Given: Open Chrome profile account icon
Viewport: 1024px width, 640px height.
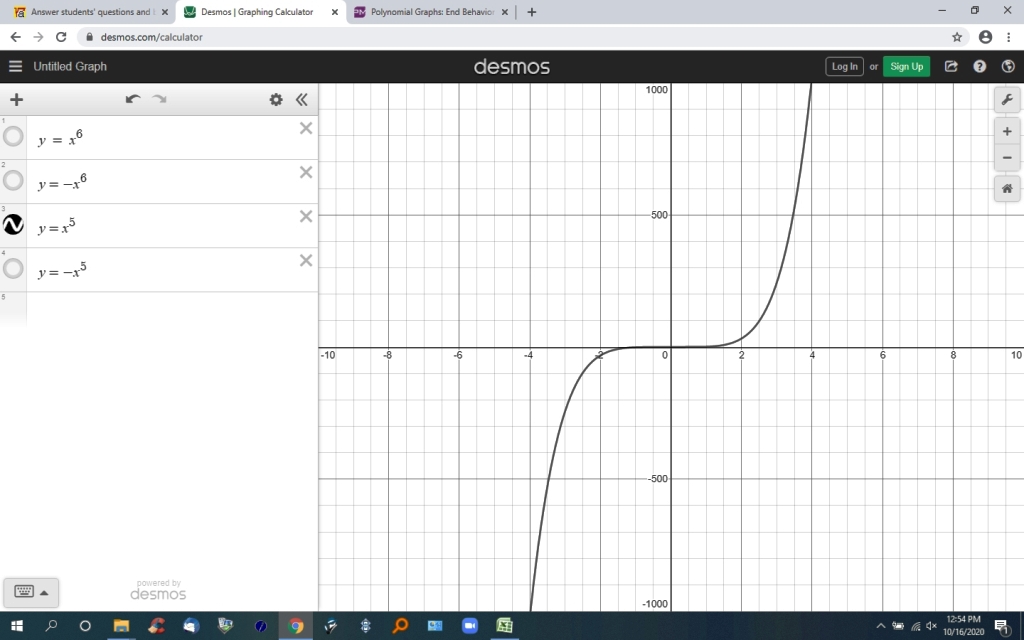Looking at the screenshot, I should click(x=985, y=37).
